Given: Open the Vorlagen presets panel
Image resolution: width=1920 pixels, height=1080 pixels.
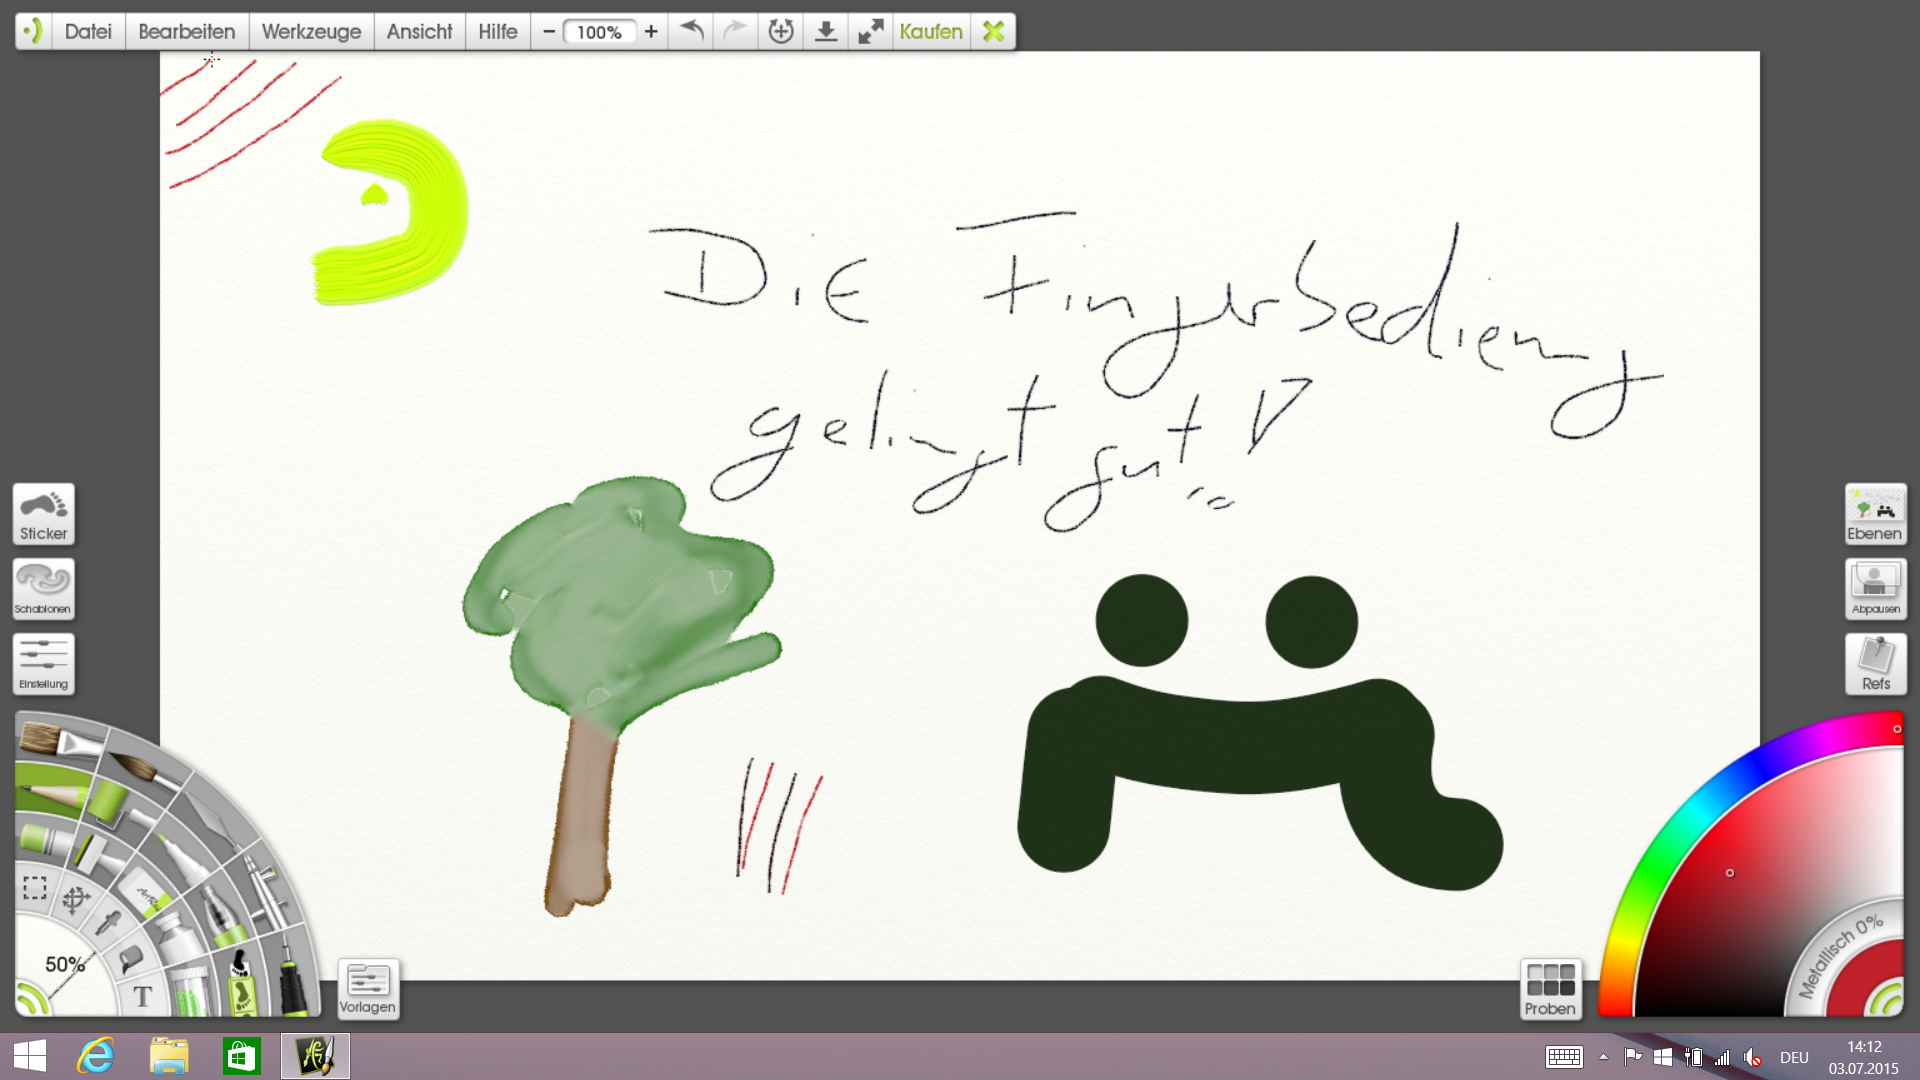Looking at the screenshot, I should (x=368, y=989).
